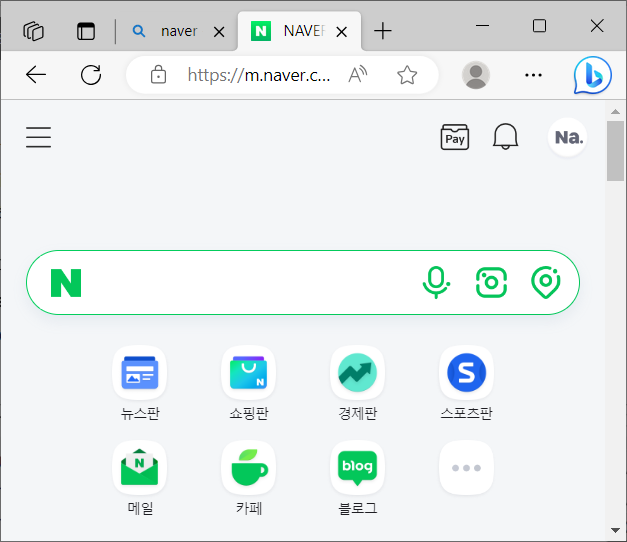
Task: Close the NAVER tab
Action: (x=341, y=32)
